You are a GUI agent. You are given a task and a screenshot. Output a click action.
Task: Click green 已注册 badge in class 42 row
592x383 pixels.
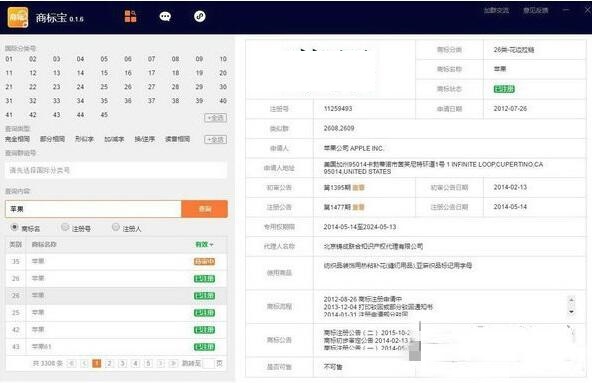(x=204, y=330)
